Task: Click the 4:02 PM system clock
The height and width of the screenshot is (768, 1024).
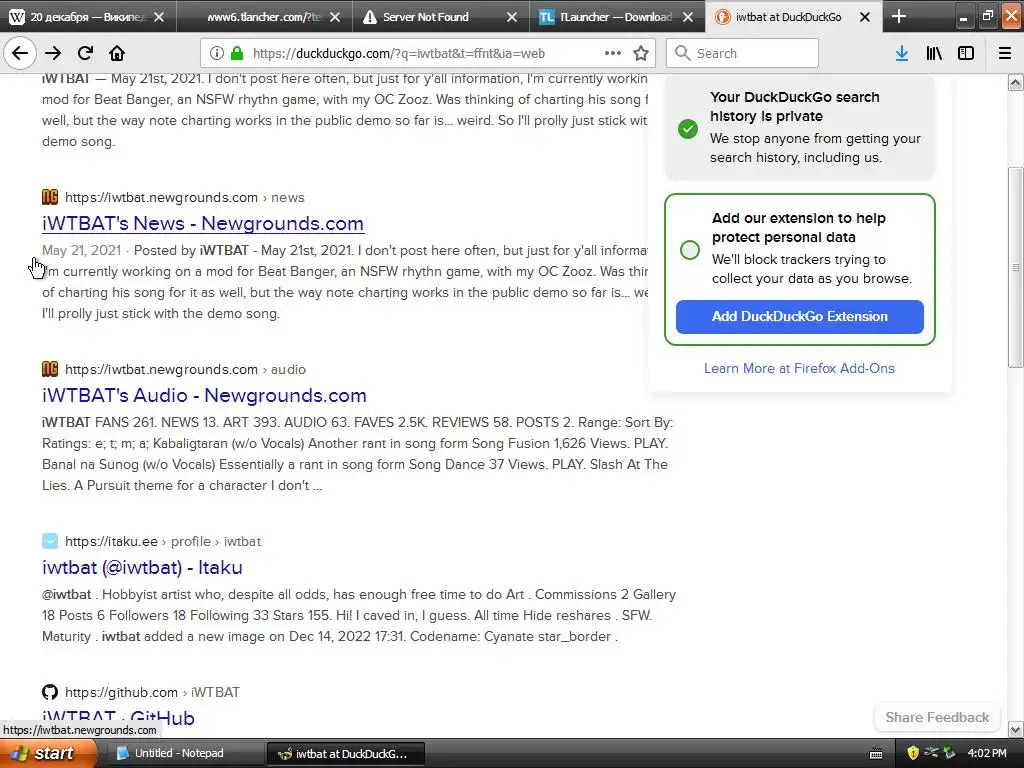Action: (987, 754)
